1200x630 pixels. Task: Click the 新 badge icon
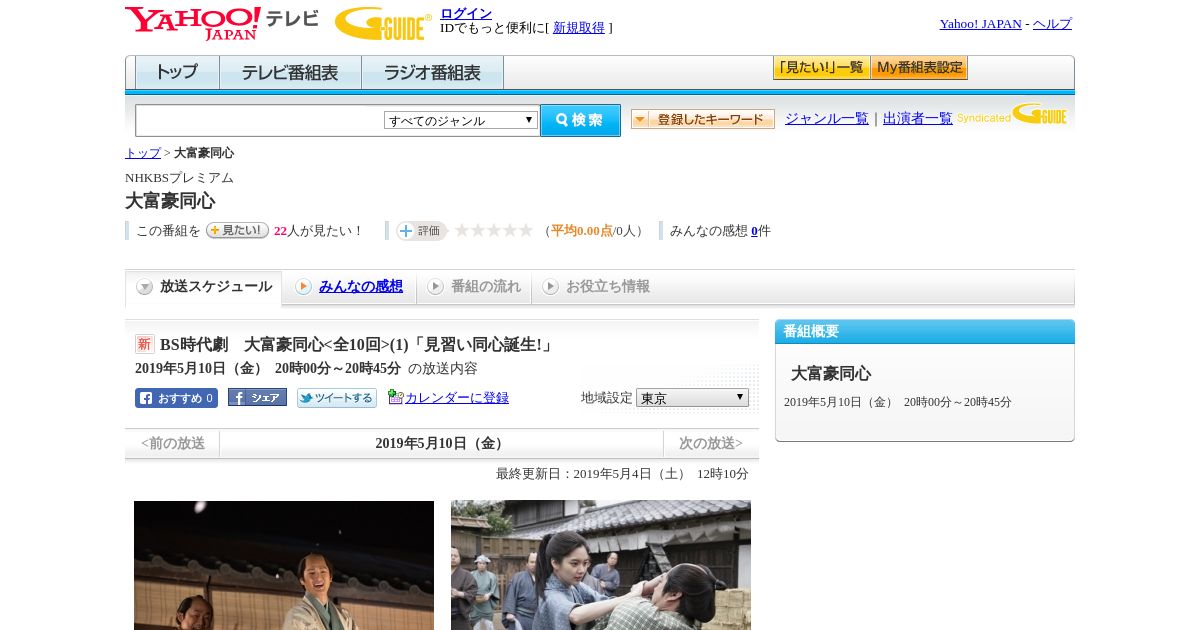pyautogui.click(x=145, y=344)
